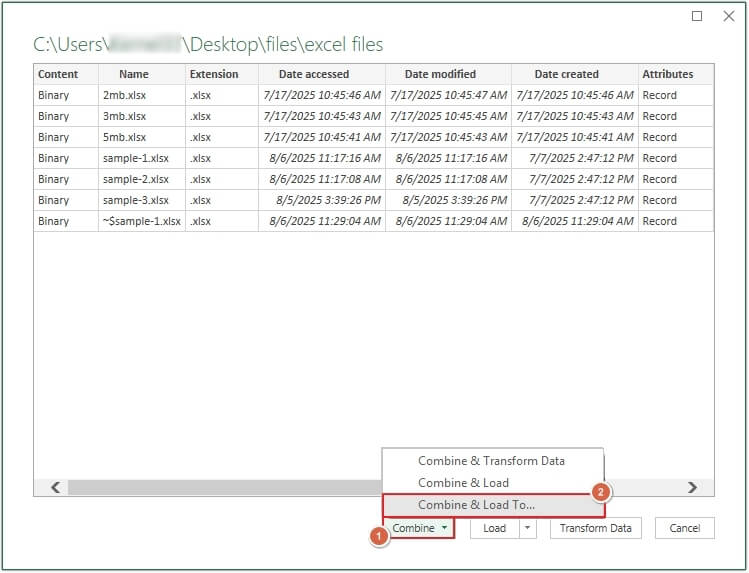Open the Combine dropdown button
The height and width of the screenshot is (573, 749).
419,528
